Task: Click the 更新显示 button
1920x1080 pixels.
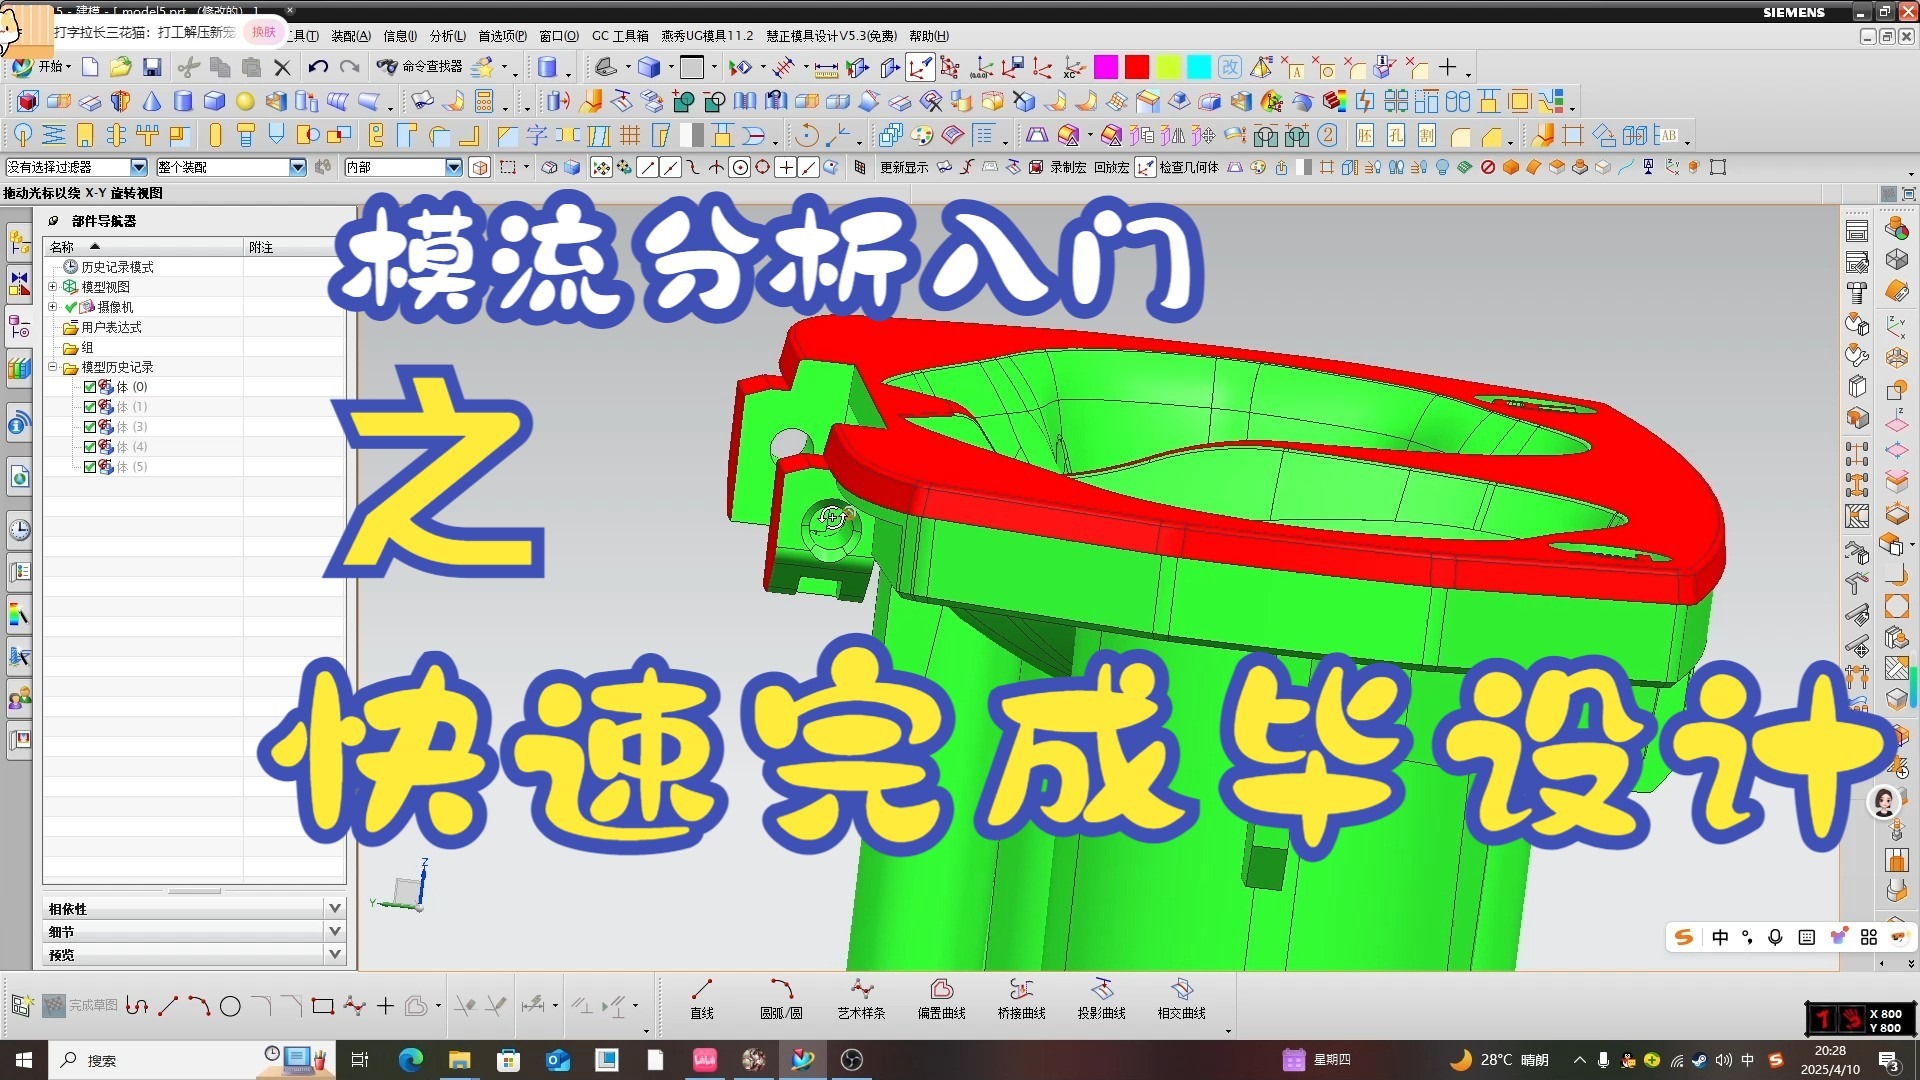Action: pyautogui.click(x=902, y=167)
